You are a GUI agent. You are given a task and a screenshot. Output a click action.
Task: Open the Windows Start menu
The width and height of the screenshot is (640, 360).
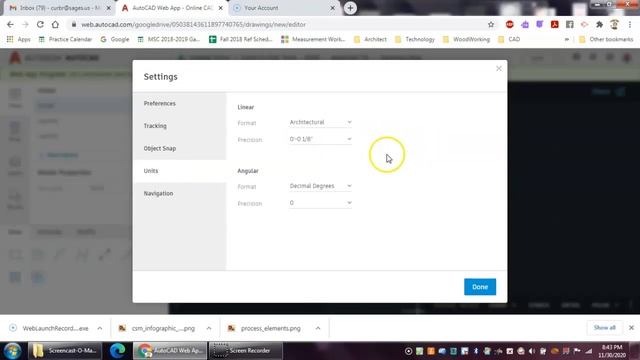tap(12, 351)
